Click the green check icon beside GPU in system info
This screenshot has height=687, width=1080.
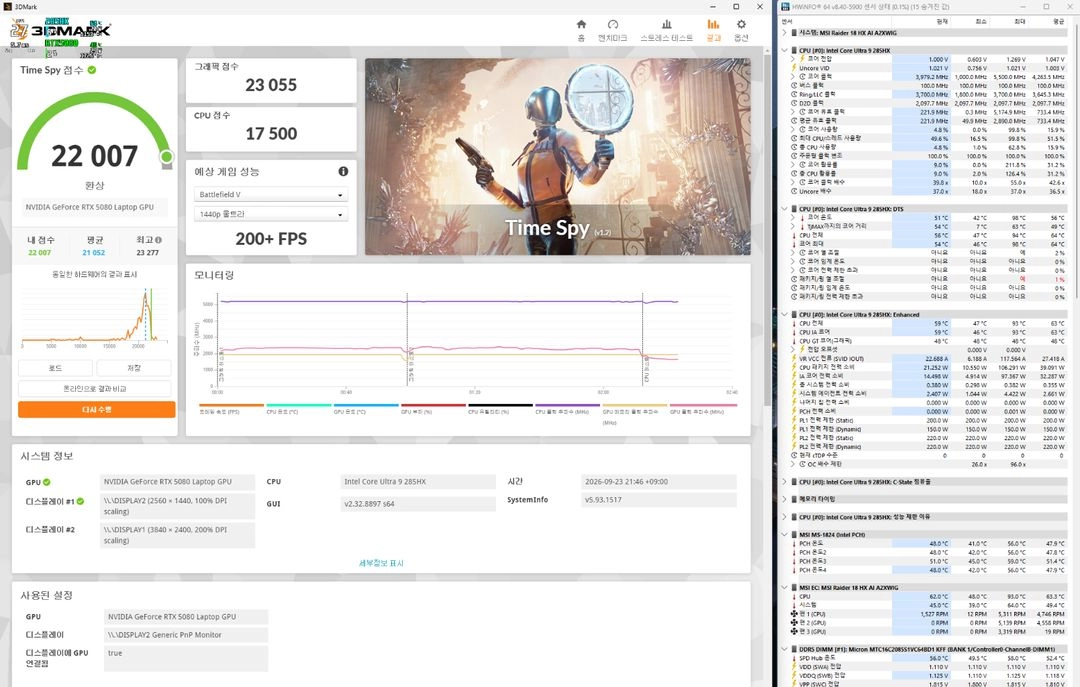[x=47, y=482]
